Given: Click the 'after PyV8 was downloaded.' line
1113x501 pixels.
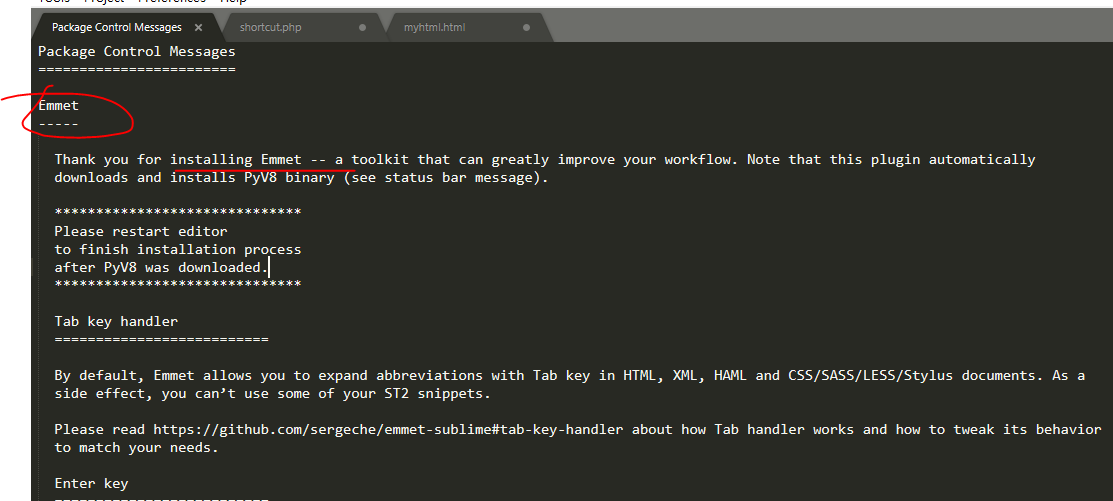Looking at the screenshot, I should [x=161, y=268].
